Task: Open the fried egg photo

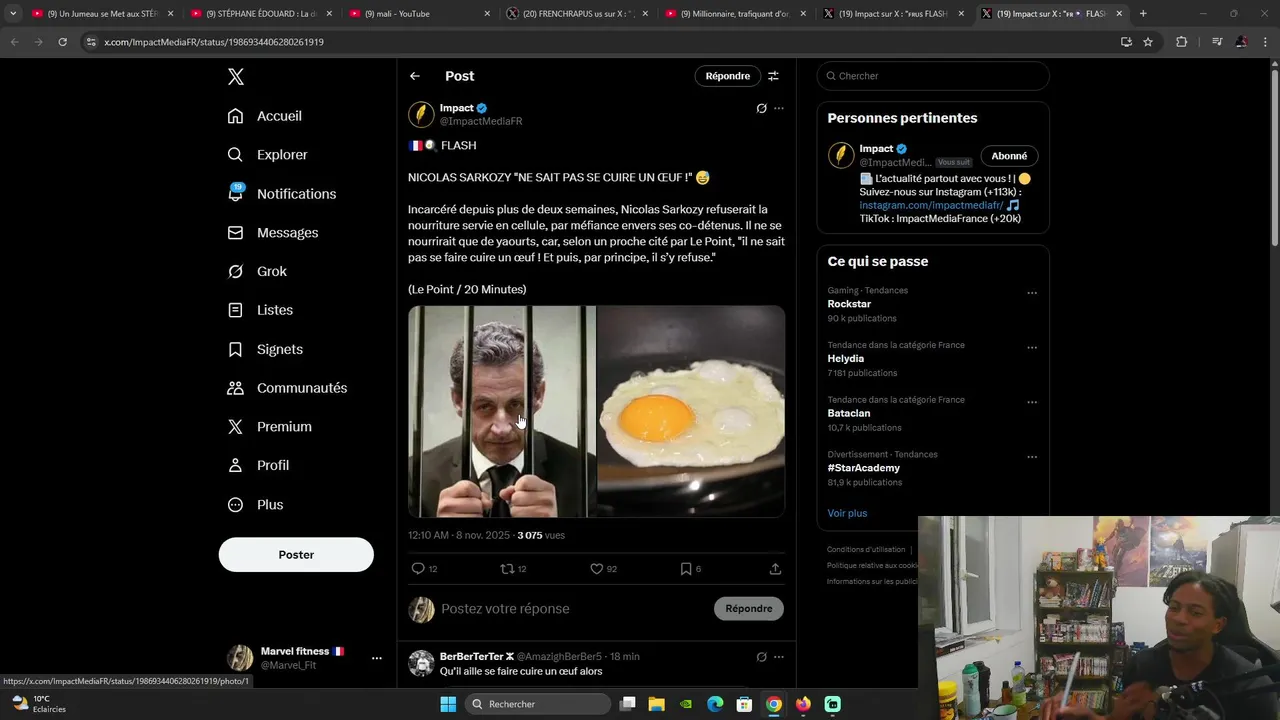Action: click(x=691, y=411)
